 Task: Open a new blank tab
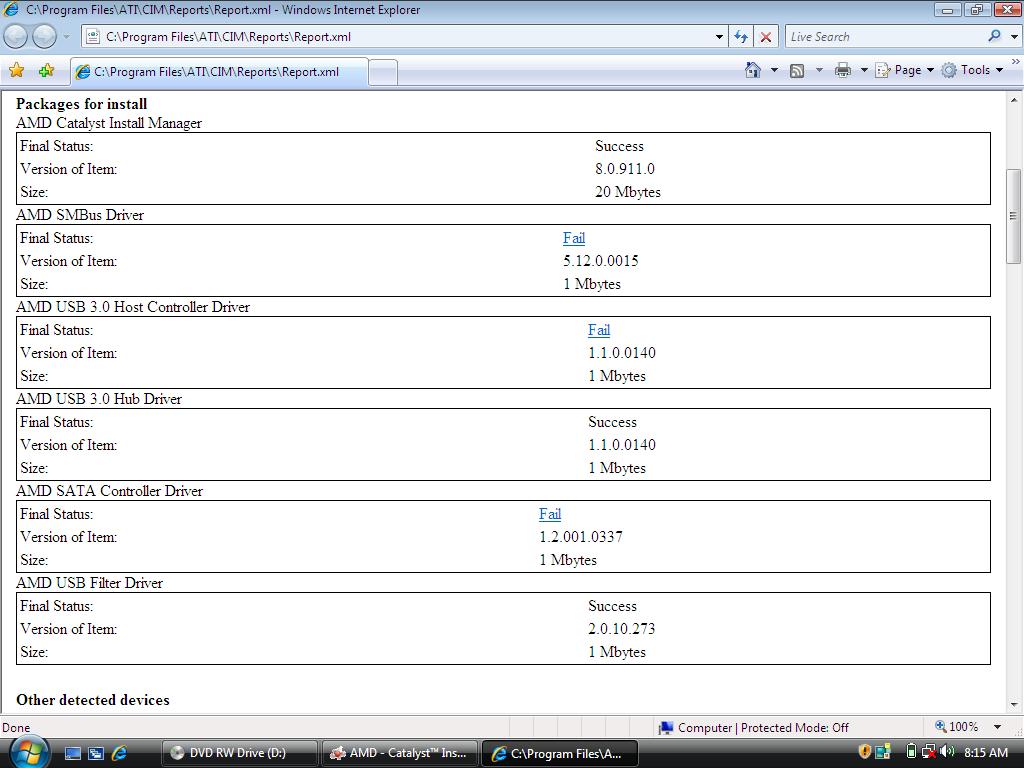383,72
